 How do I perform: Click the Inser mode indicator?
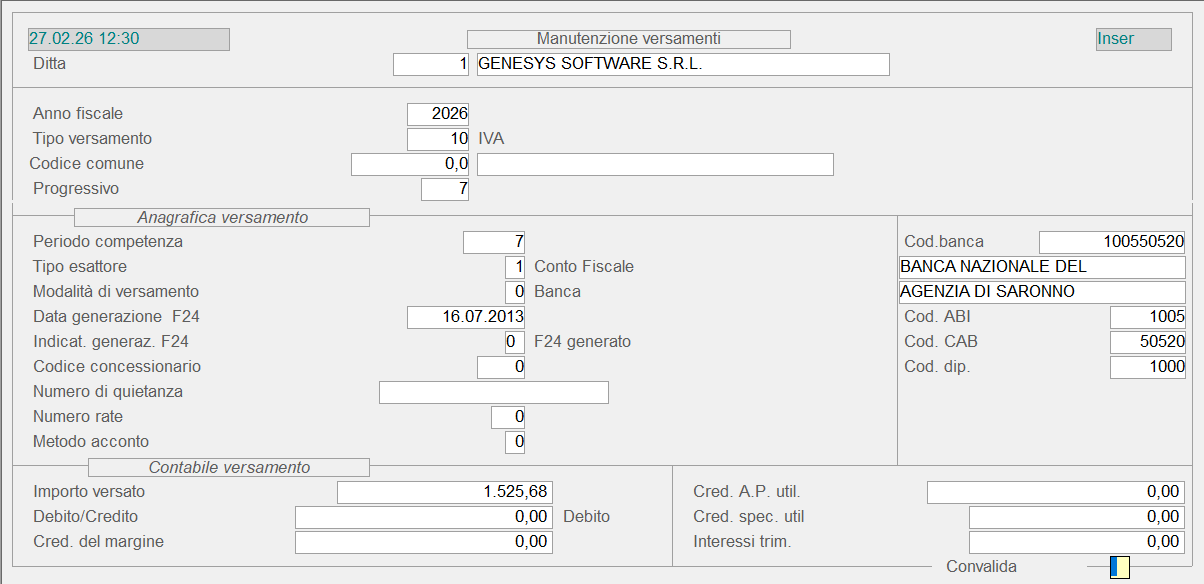[1133, 39]
